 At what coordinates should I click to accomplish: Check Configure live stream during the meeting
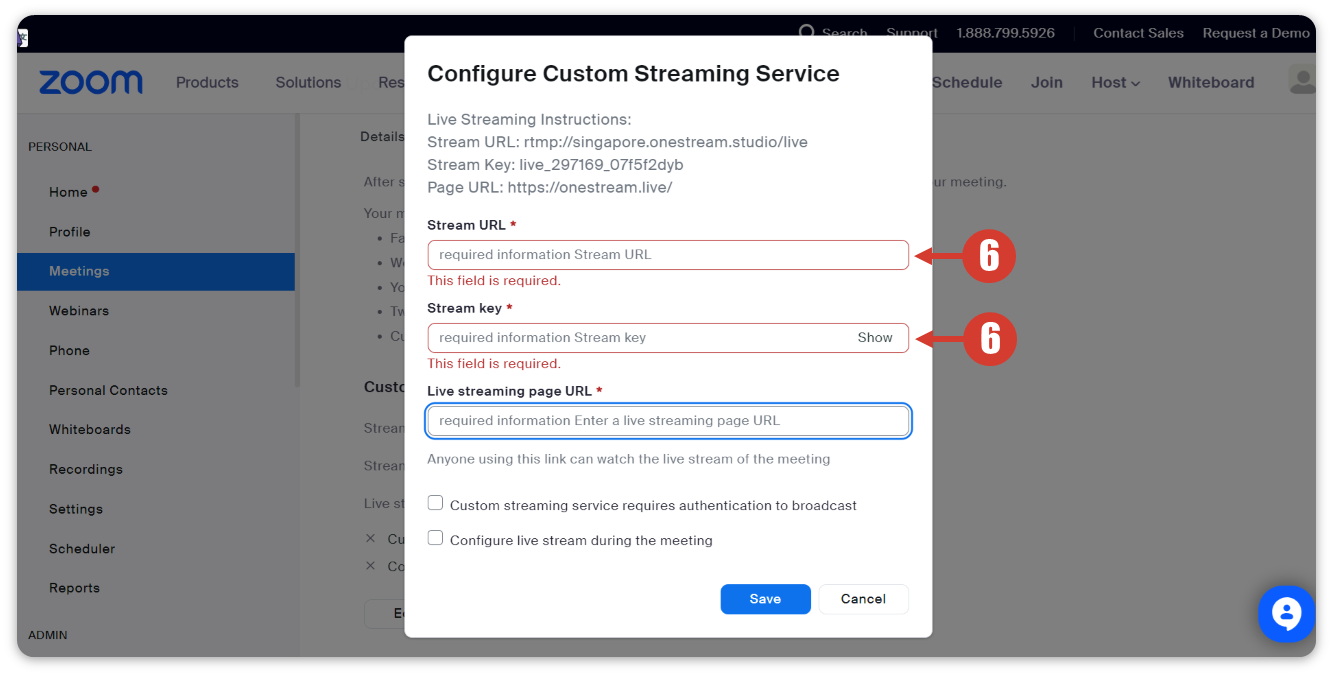[435, 538]
